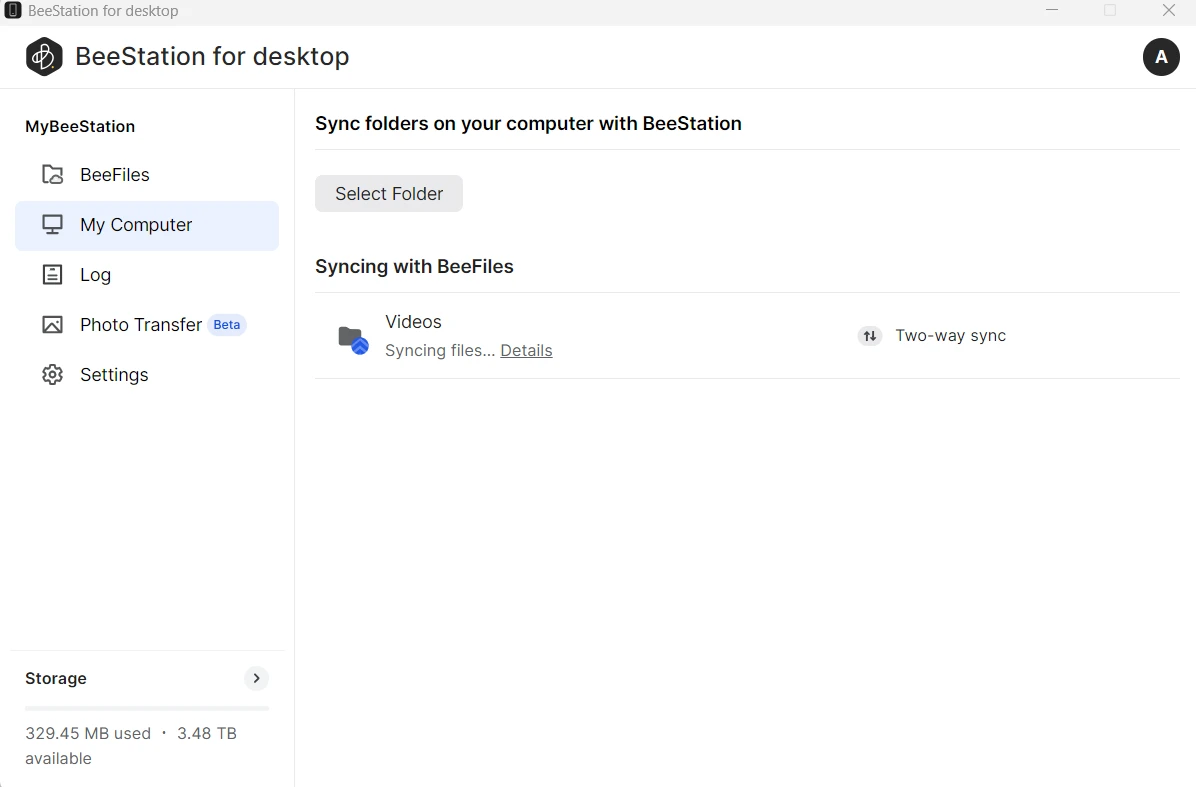Click the BeeFiles folder icon in sidebar
This screenshot has height=787, width=1196.
pyautogui.click(x=52, y=175)
